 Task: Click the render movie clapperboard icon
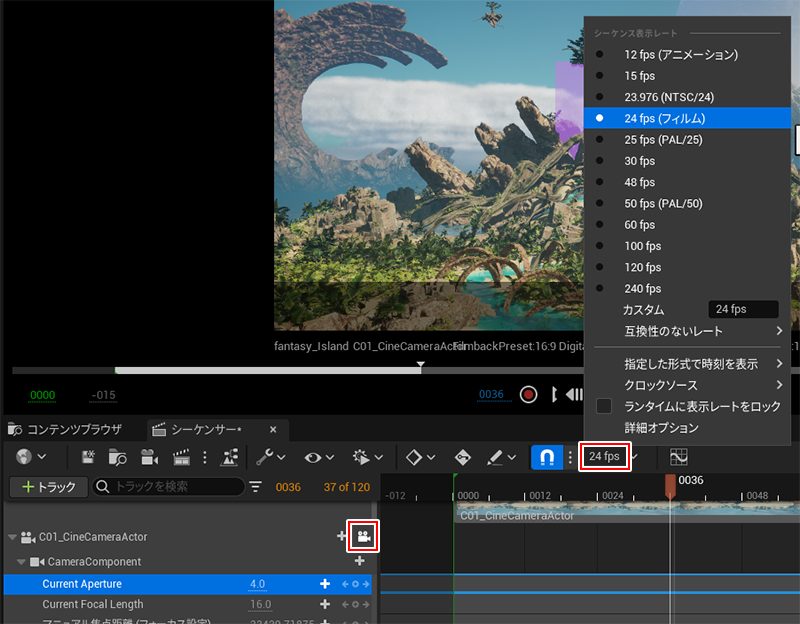[x=181, y=457]
